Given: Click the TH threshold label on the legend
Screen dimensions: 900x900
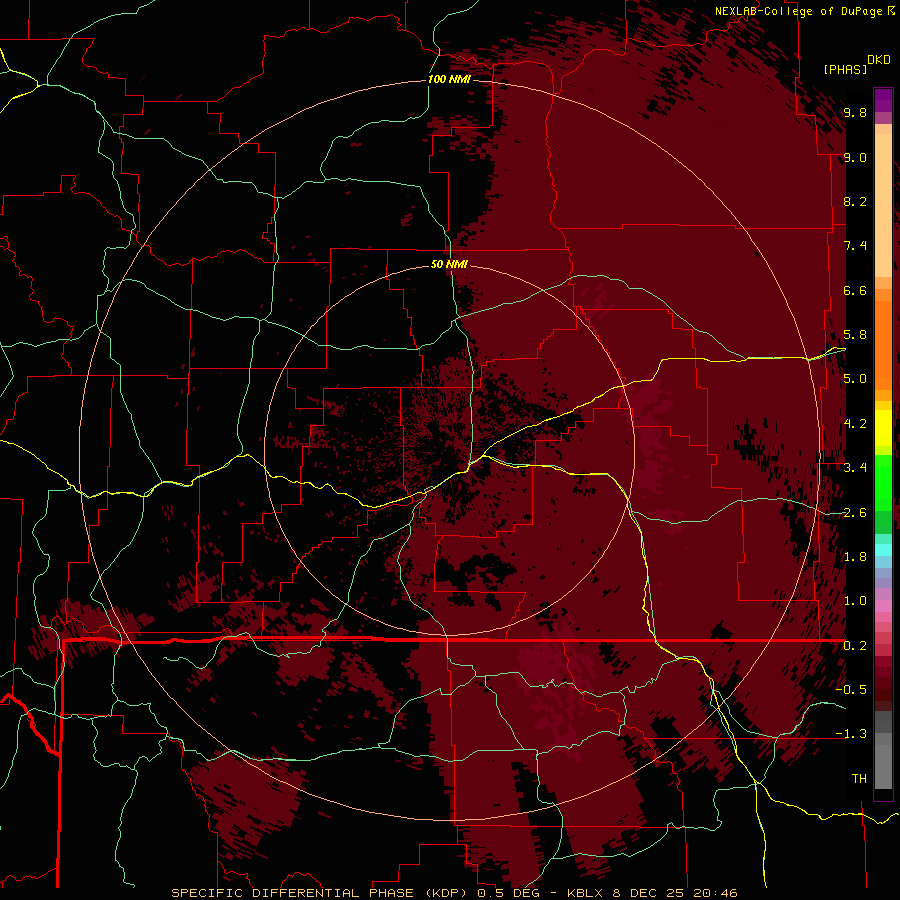Looking at the screenshot, I should coord(859,779).
